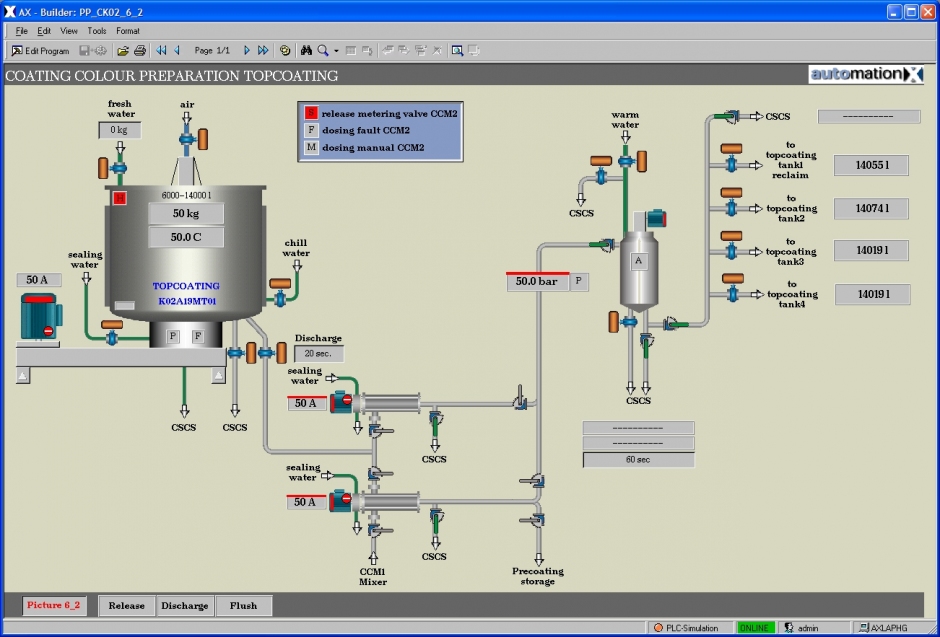Click the bottom-bar Discharge button

(x=185, y=606)
